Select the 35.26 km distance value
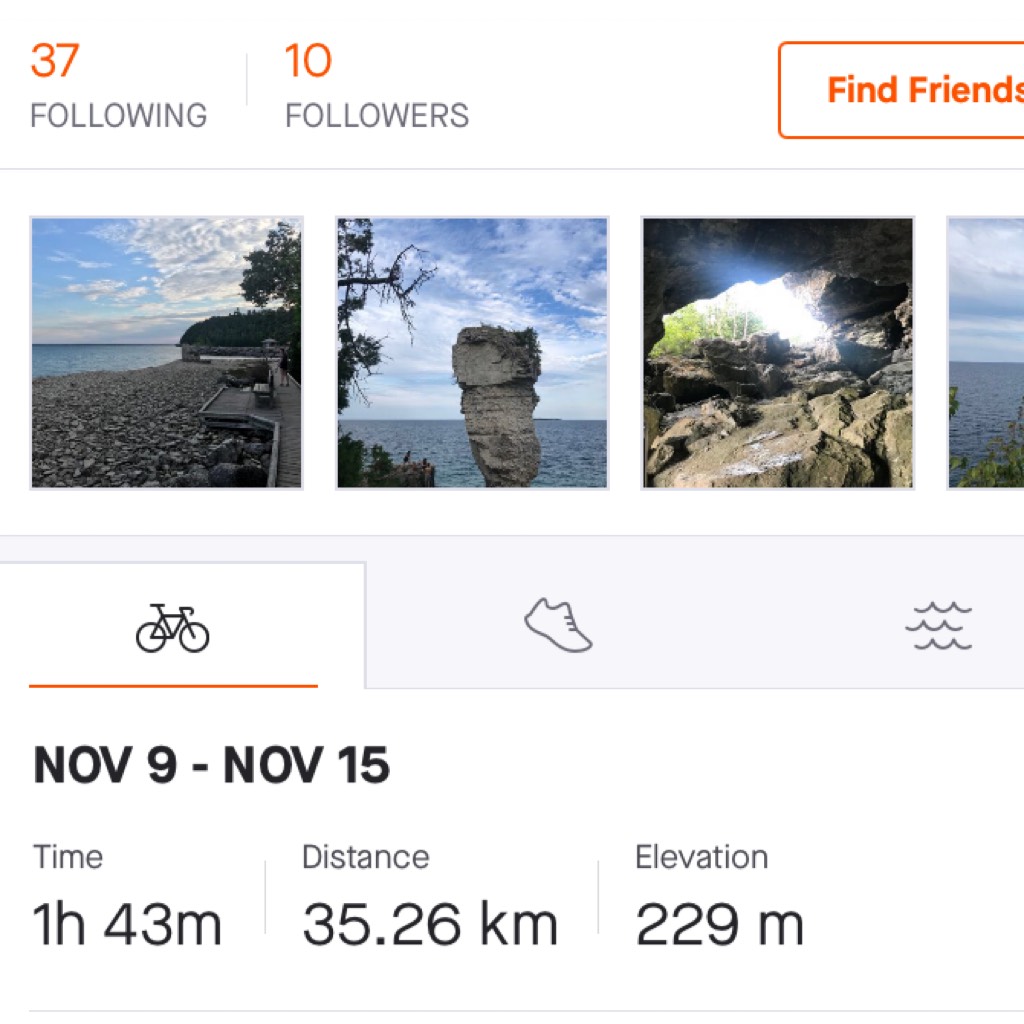The image size is (1024, 1024). [x=430, y=924]
